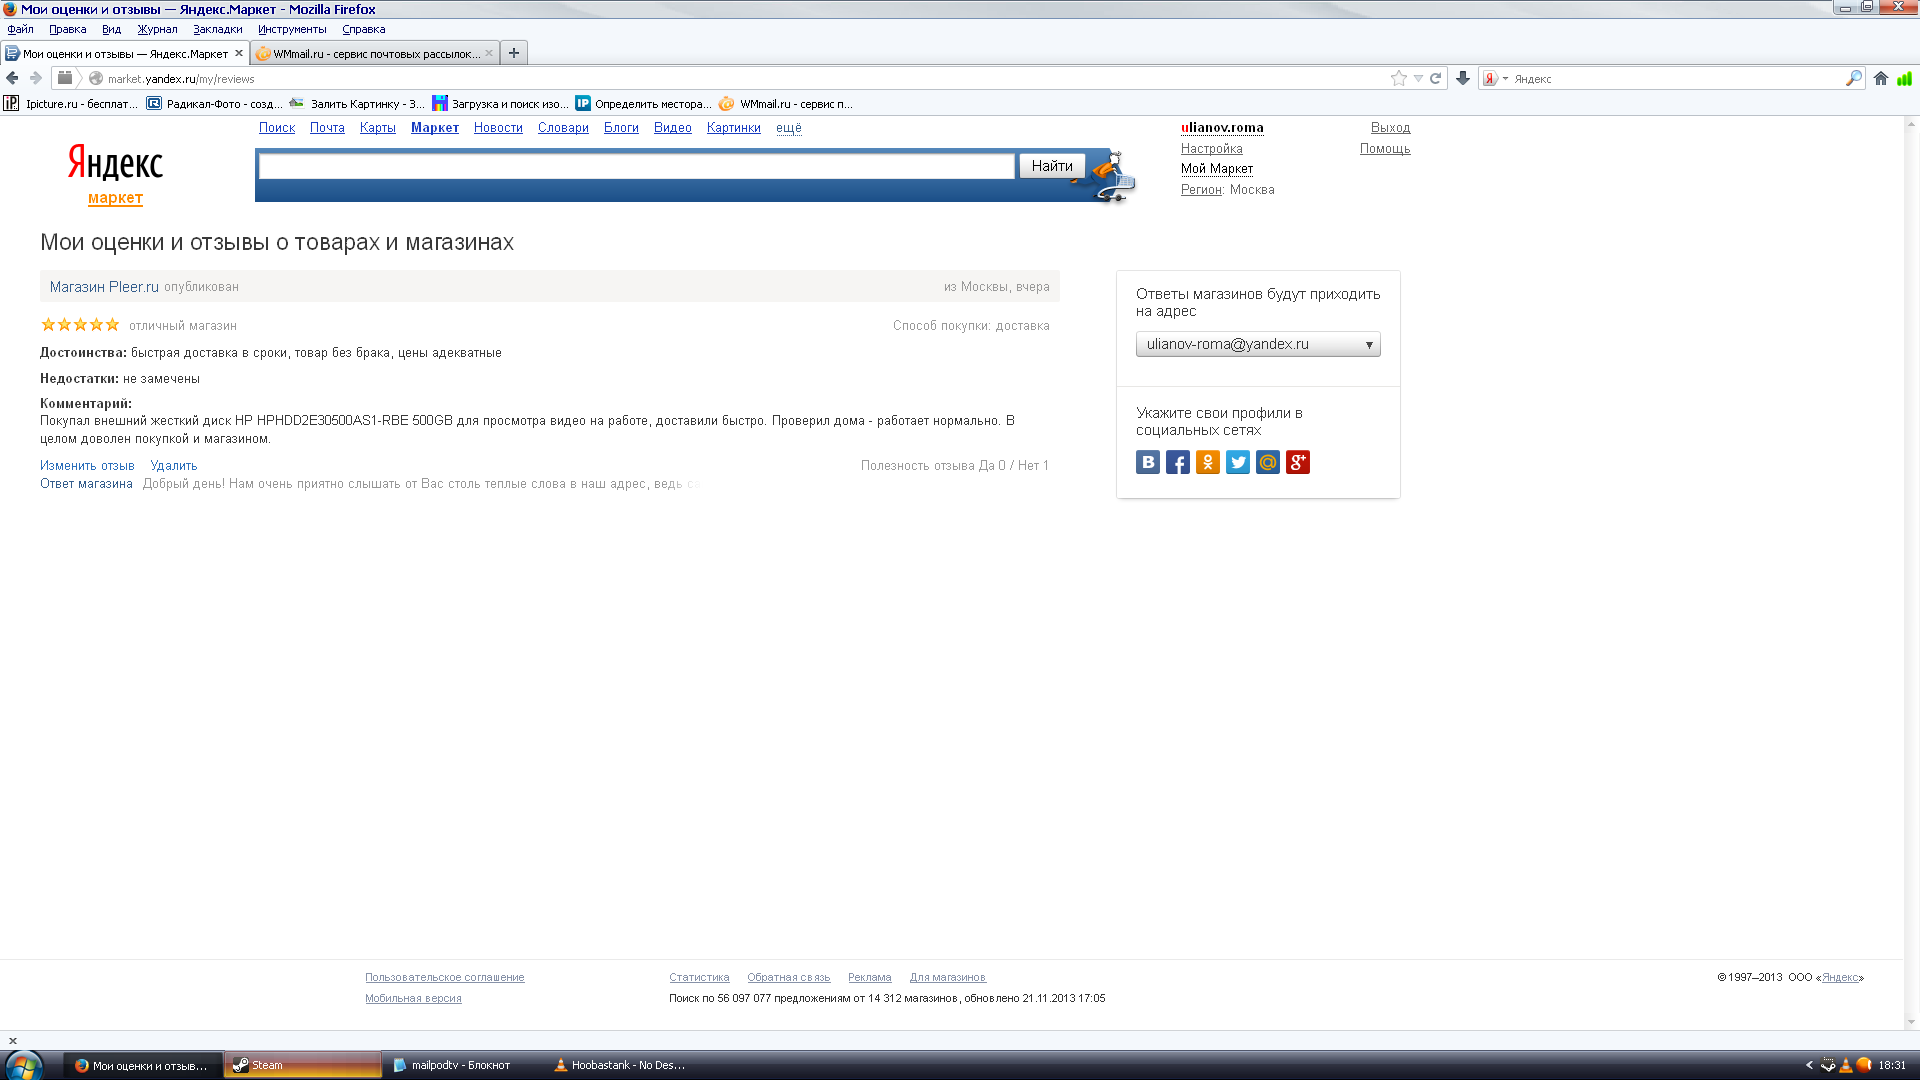
Task: Click the green bars toolbar icon
Action: click(x=1904, y=78)
